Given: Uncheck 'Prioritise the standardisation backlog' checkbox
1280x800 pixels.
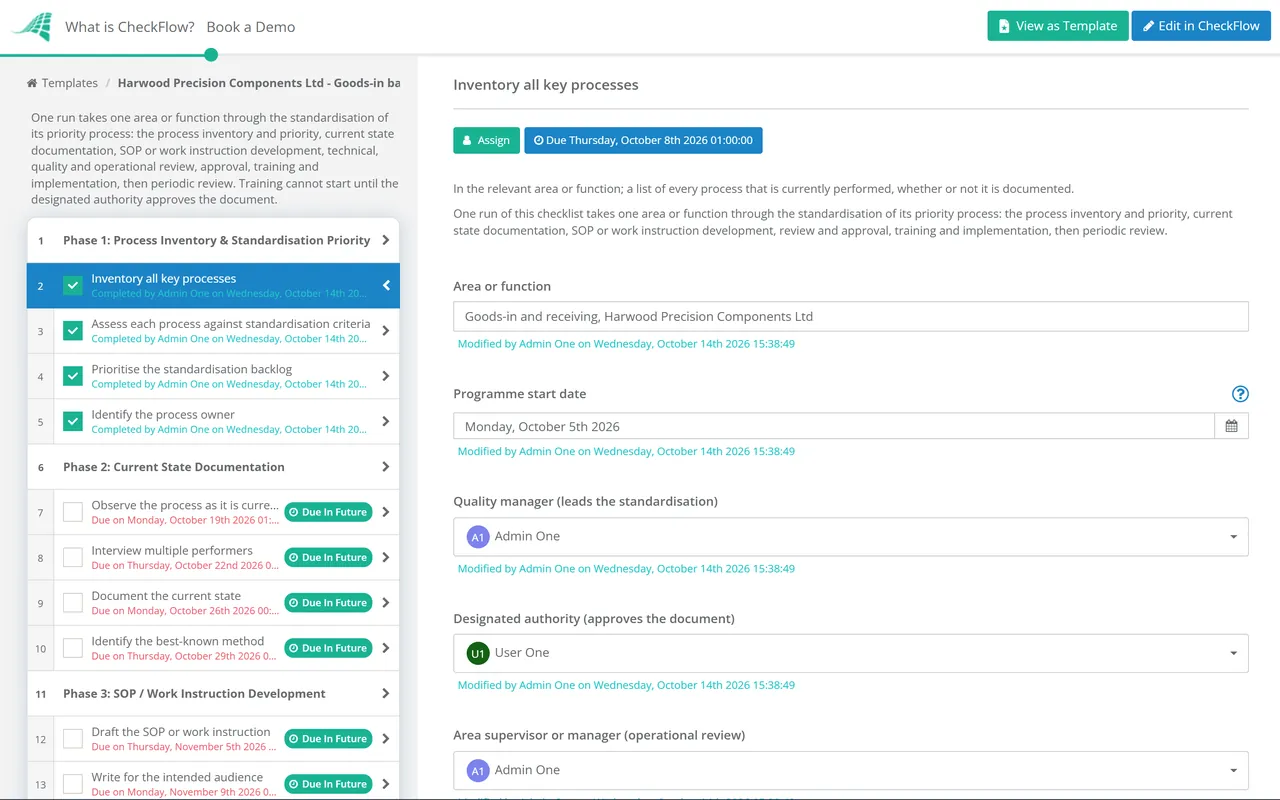Looking at the screenshot, I should click(x=73, y=376).
